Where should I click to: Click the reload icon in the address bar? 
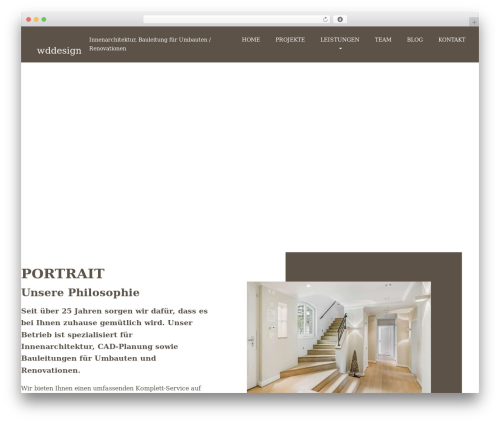pyautogui.click(x=325, y=19)
